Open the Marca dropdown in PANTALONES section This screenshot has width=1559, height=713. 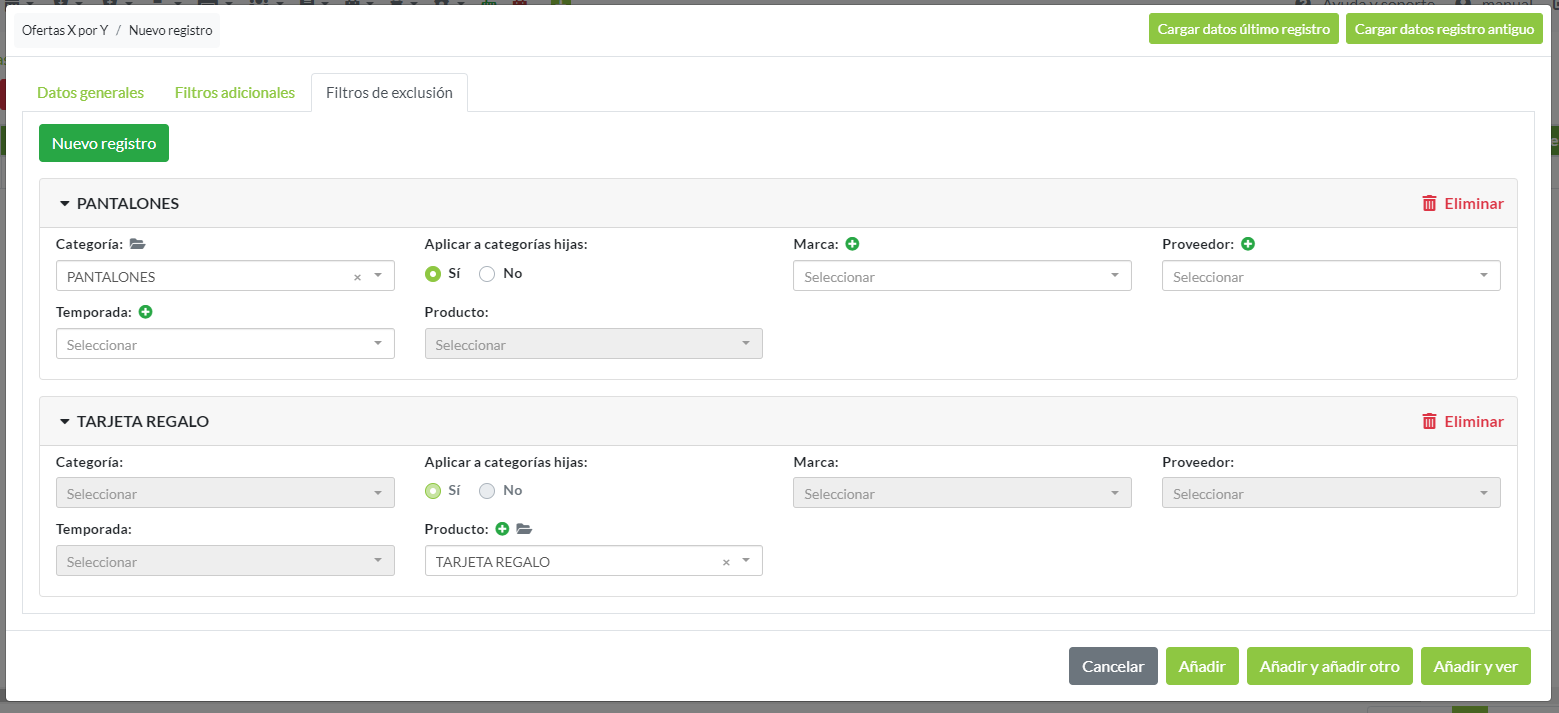pos(961,276)
